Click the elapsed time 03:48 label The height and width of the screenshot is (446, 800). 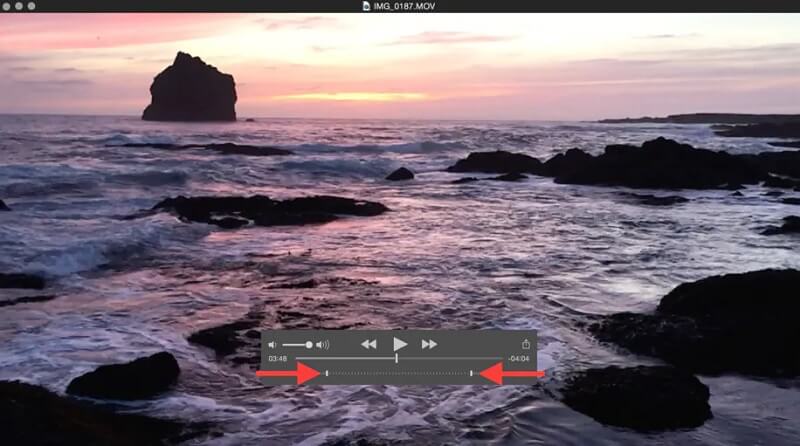coord(277,359)
